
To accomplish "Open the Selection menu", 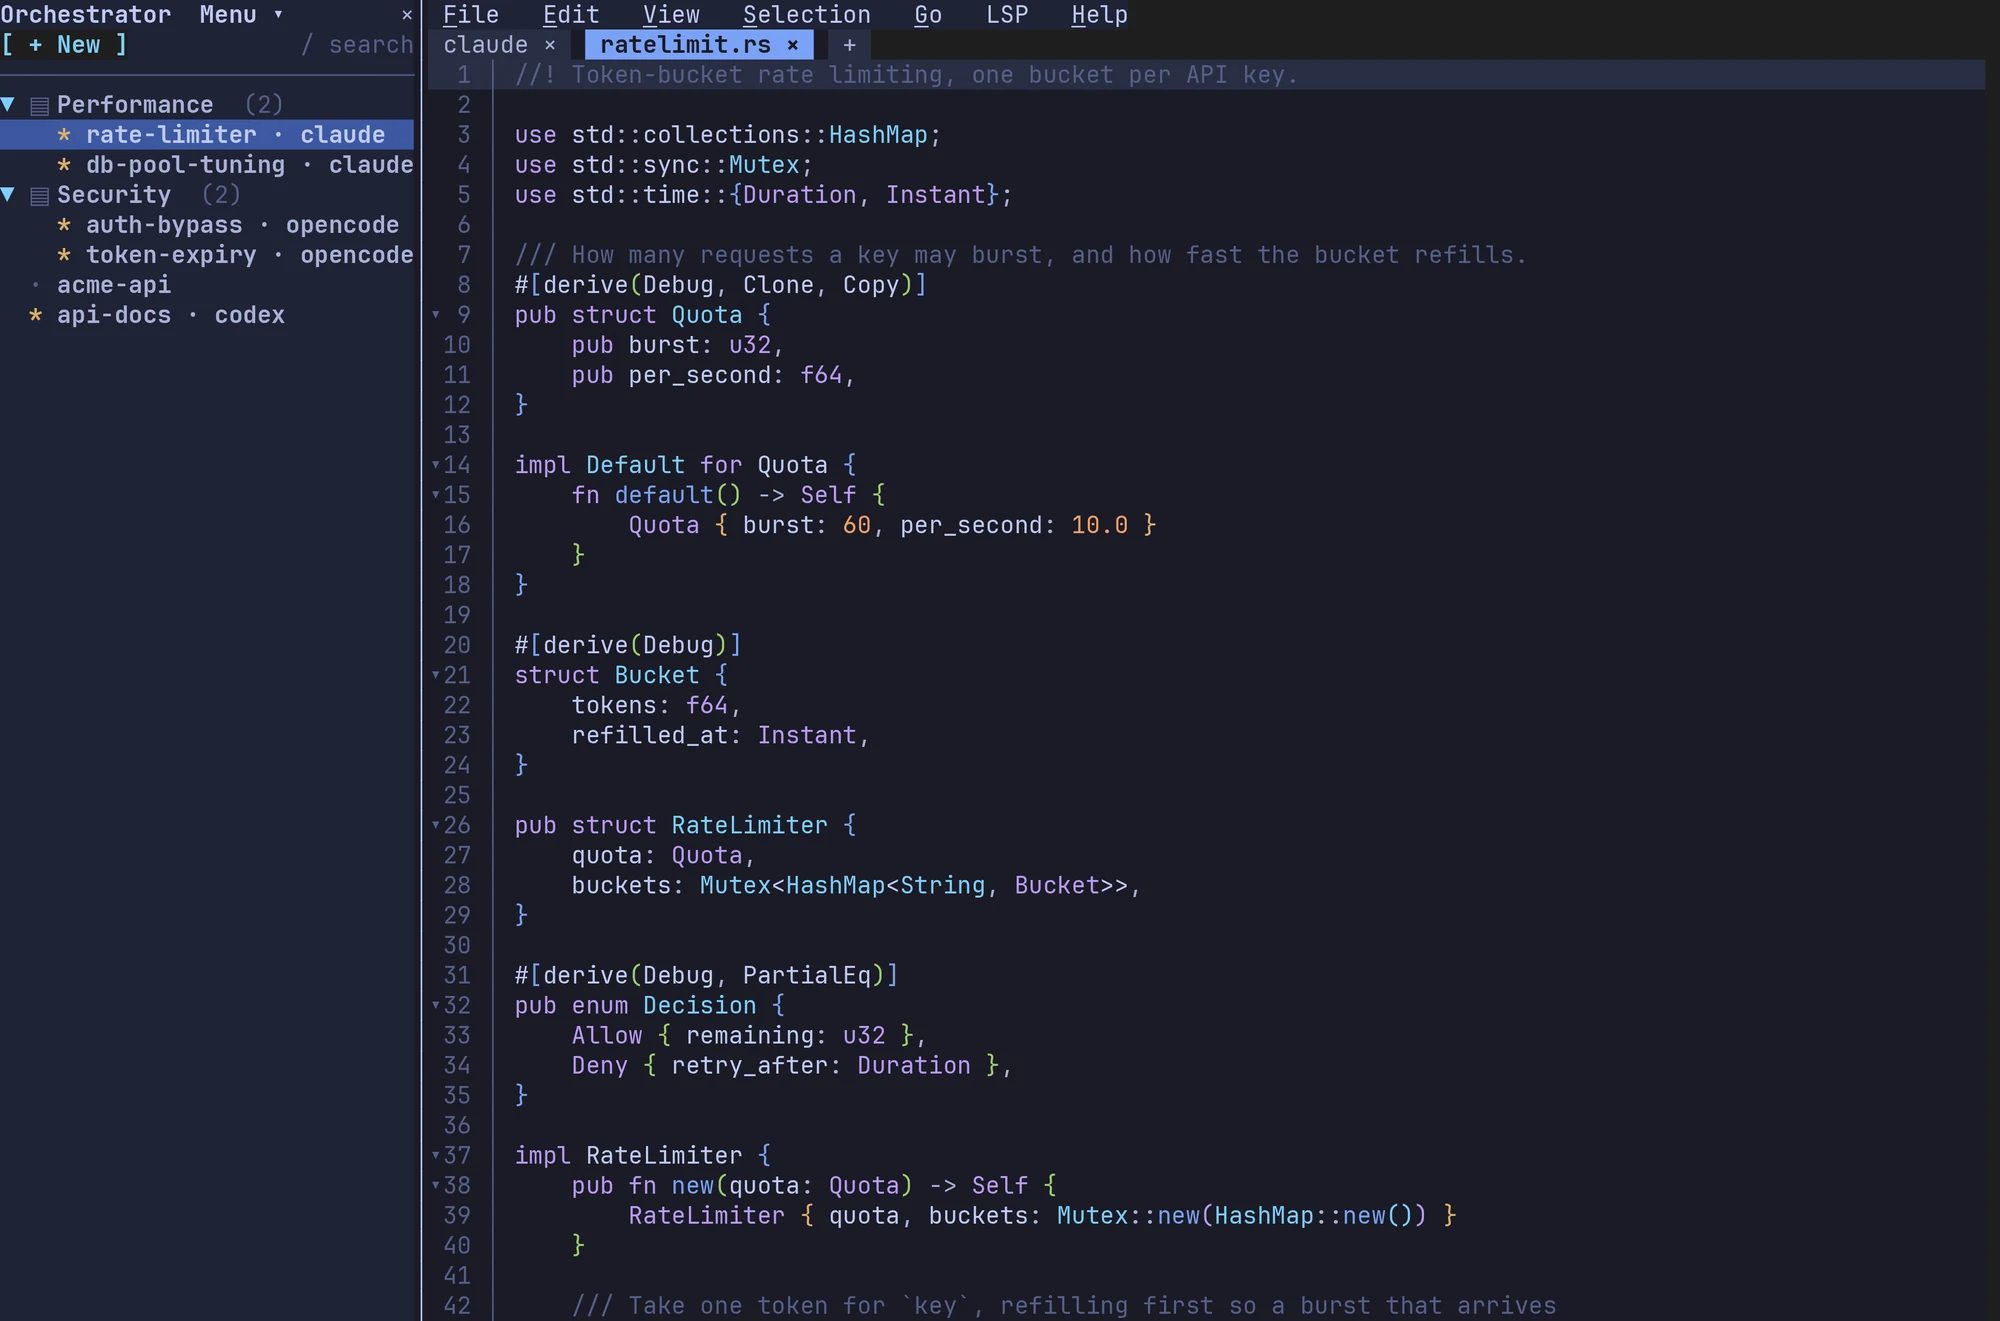I will point(807,15).
